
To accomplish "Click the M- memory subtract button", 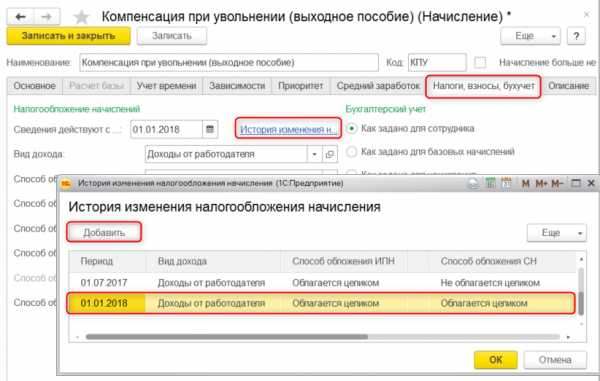I will click(557, 184).
